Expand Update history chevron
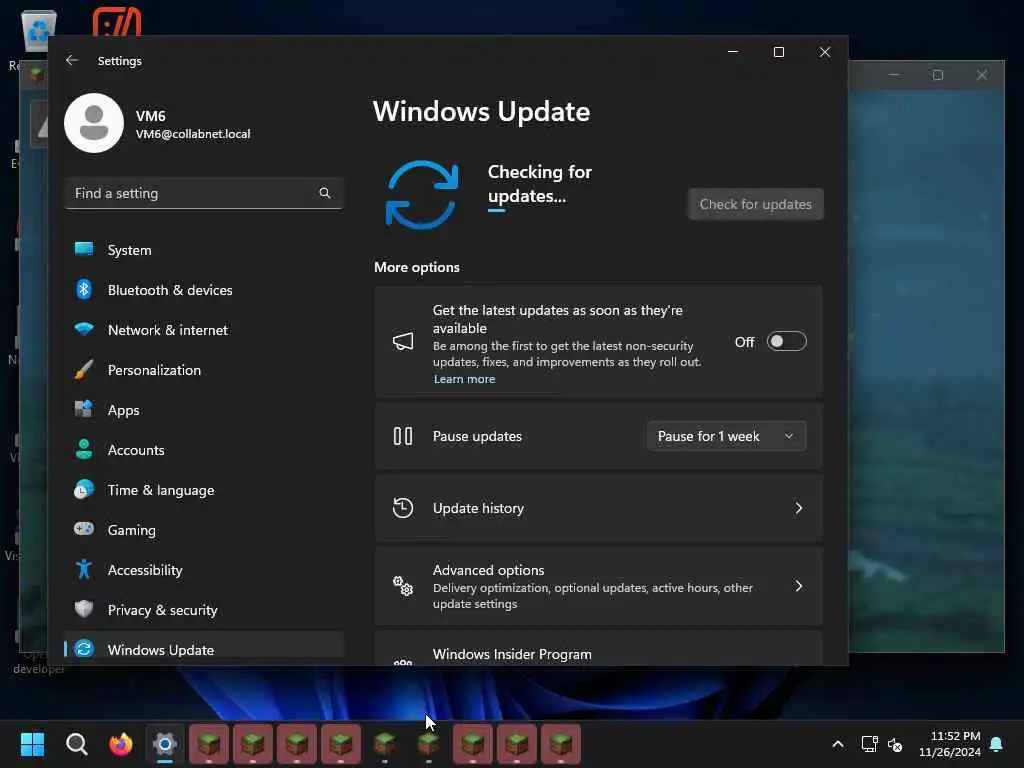Screen dimensions: 1024x768 (x=798, y=507)
